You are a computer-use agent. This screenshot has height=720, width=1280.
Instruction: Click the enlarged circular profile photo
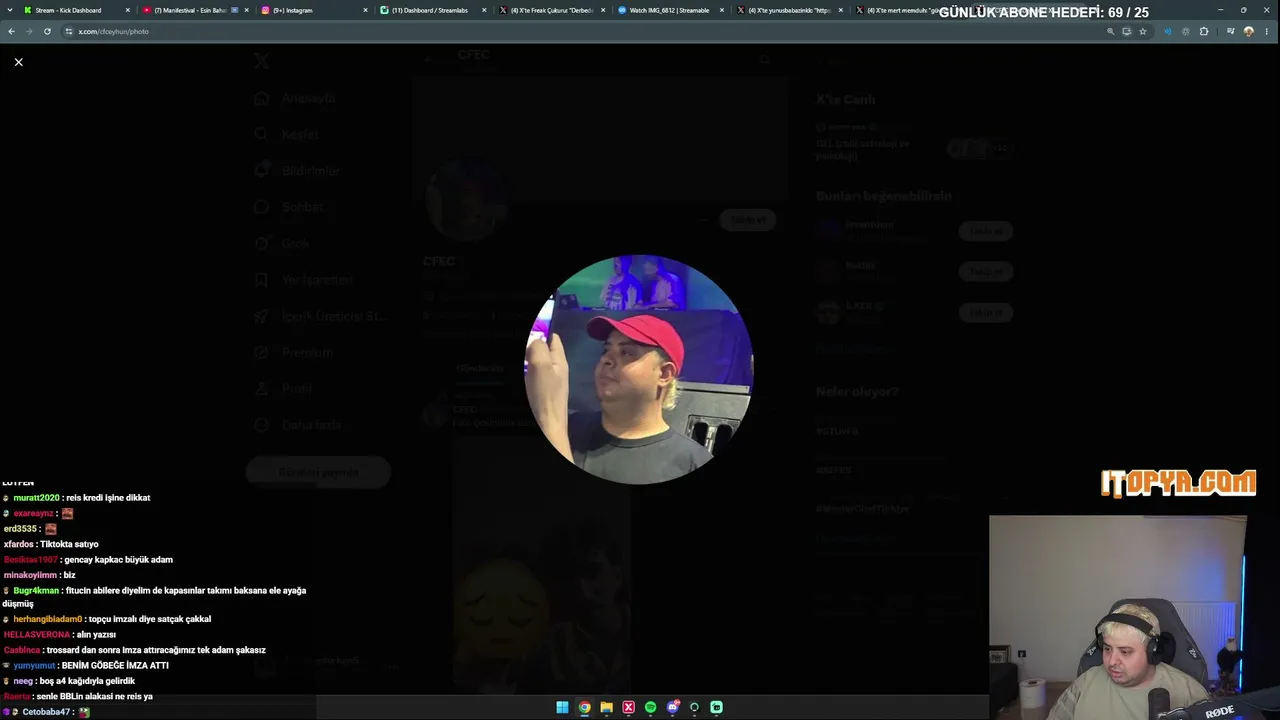click(x=639, y=369)
